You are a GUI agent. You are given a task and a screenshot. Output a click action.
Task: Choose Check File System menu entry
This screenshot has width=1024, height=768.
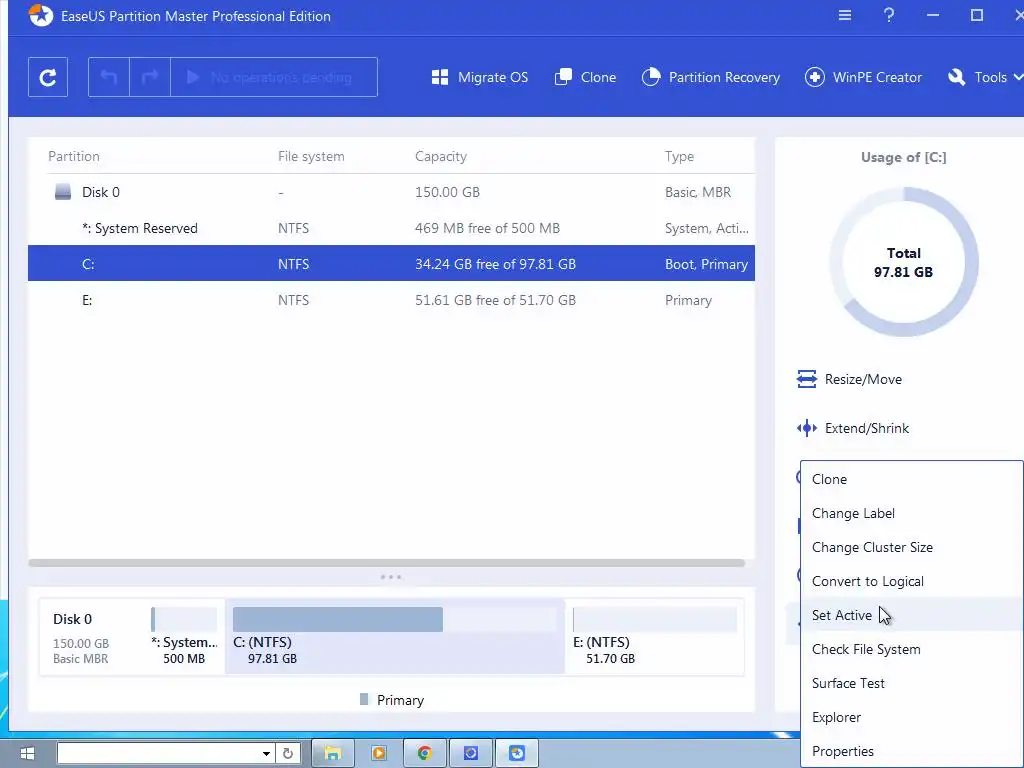click(912, 648)
